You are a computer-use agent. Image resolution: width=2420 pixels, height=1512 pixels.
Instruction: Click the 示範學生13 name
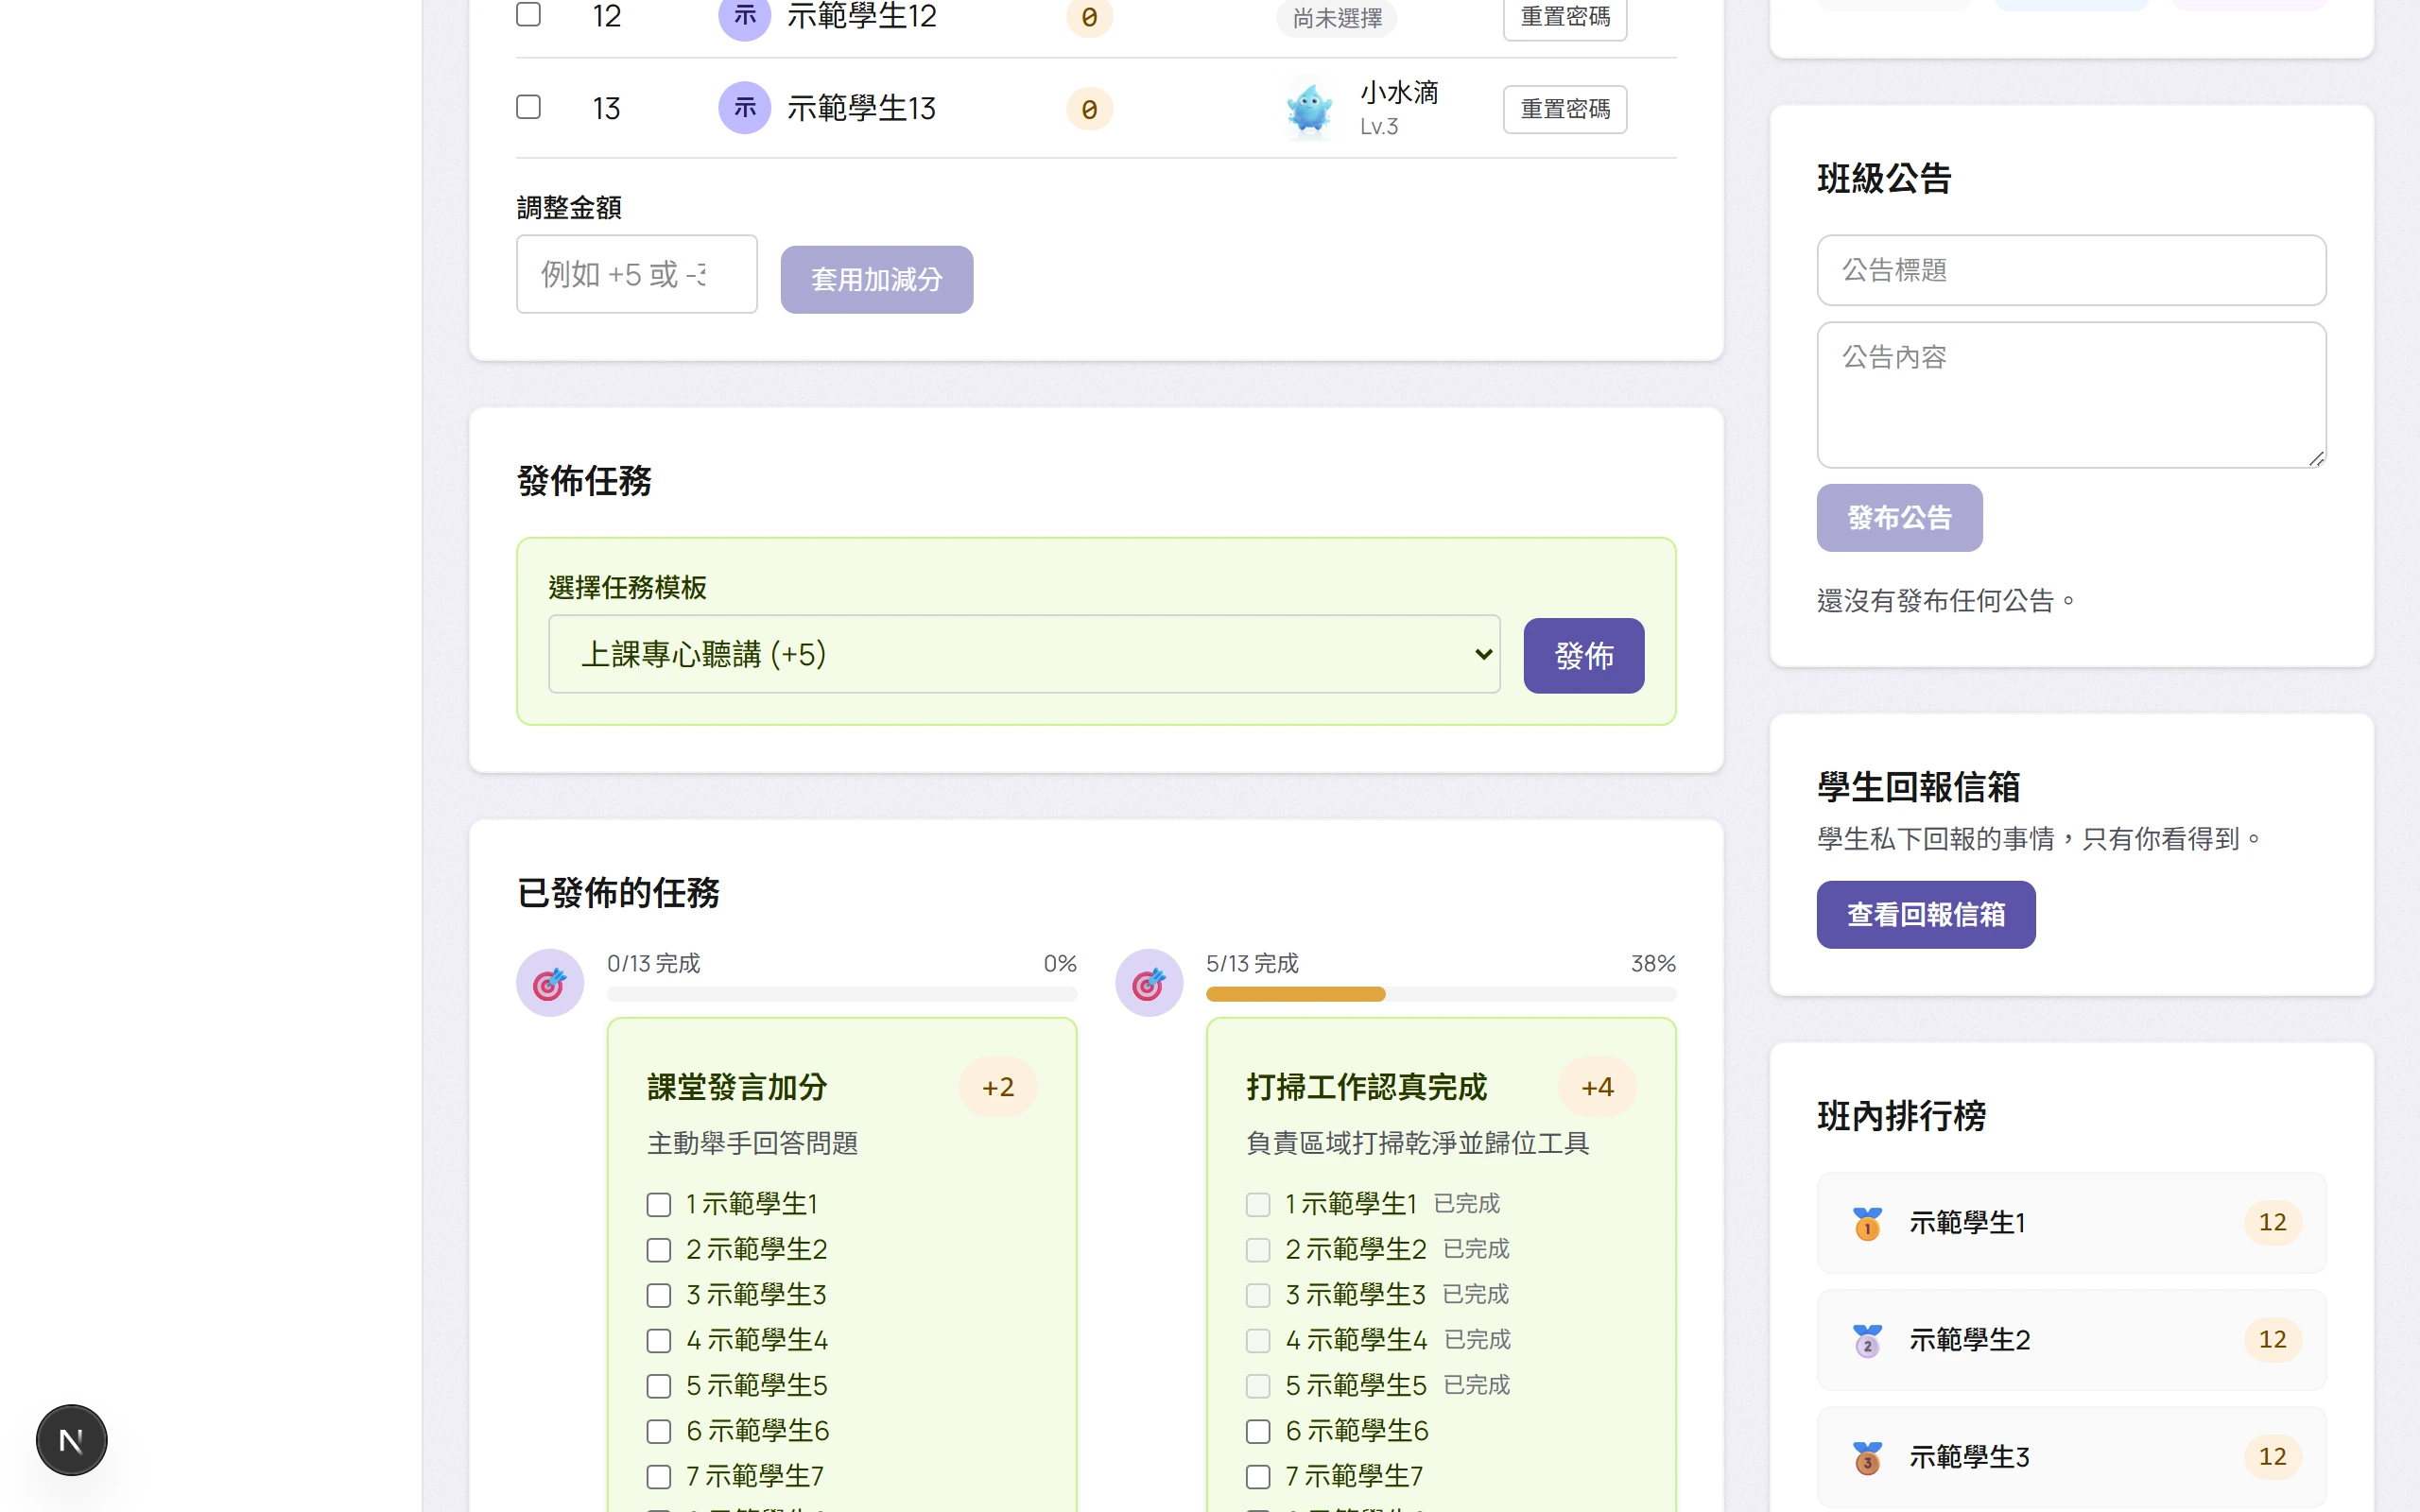pos(861,108)
